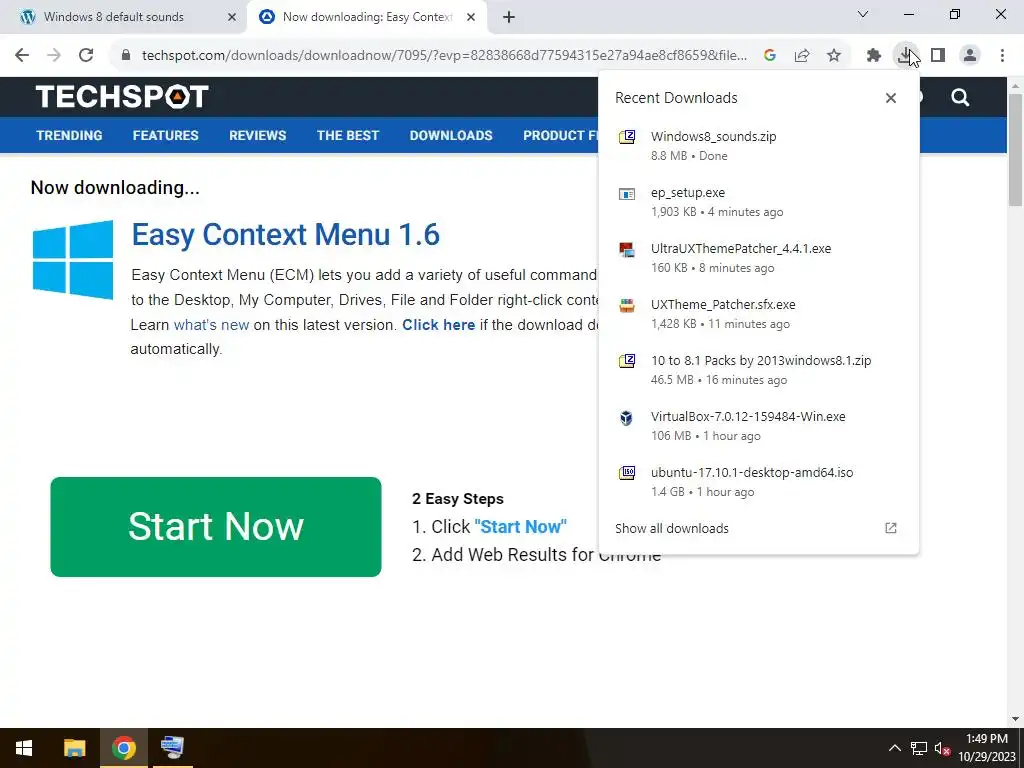Reload the current page
Viewport: 1024px width, 768px height.
coord(86,55)
